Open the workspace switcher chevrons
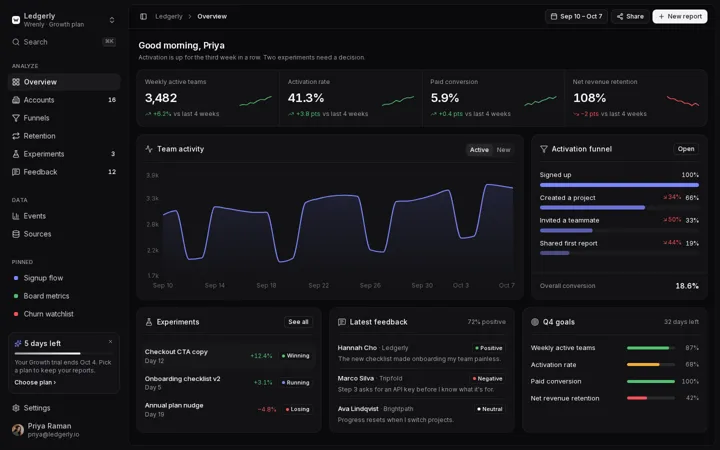Screen dimensions: 720x450 pyautogui.click(x=112, y=20)
